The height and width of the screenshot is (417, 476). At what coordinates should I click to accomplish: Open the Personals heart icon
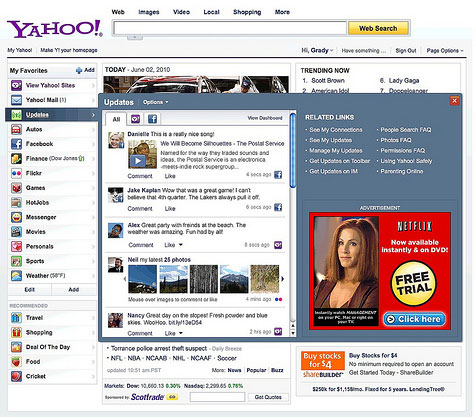pyautogui.click(x=16, y=247)
